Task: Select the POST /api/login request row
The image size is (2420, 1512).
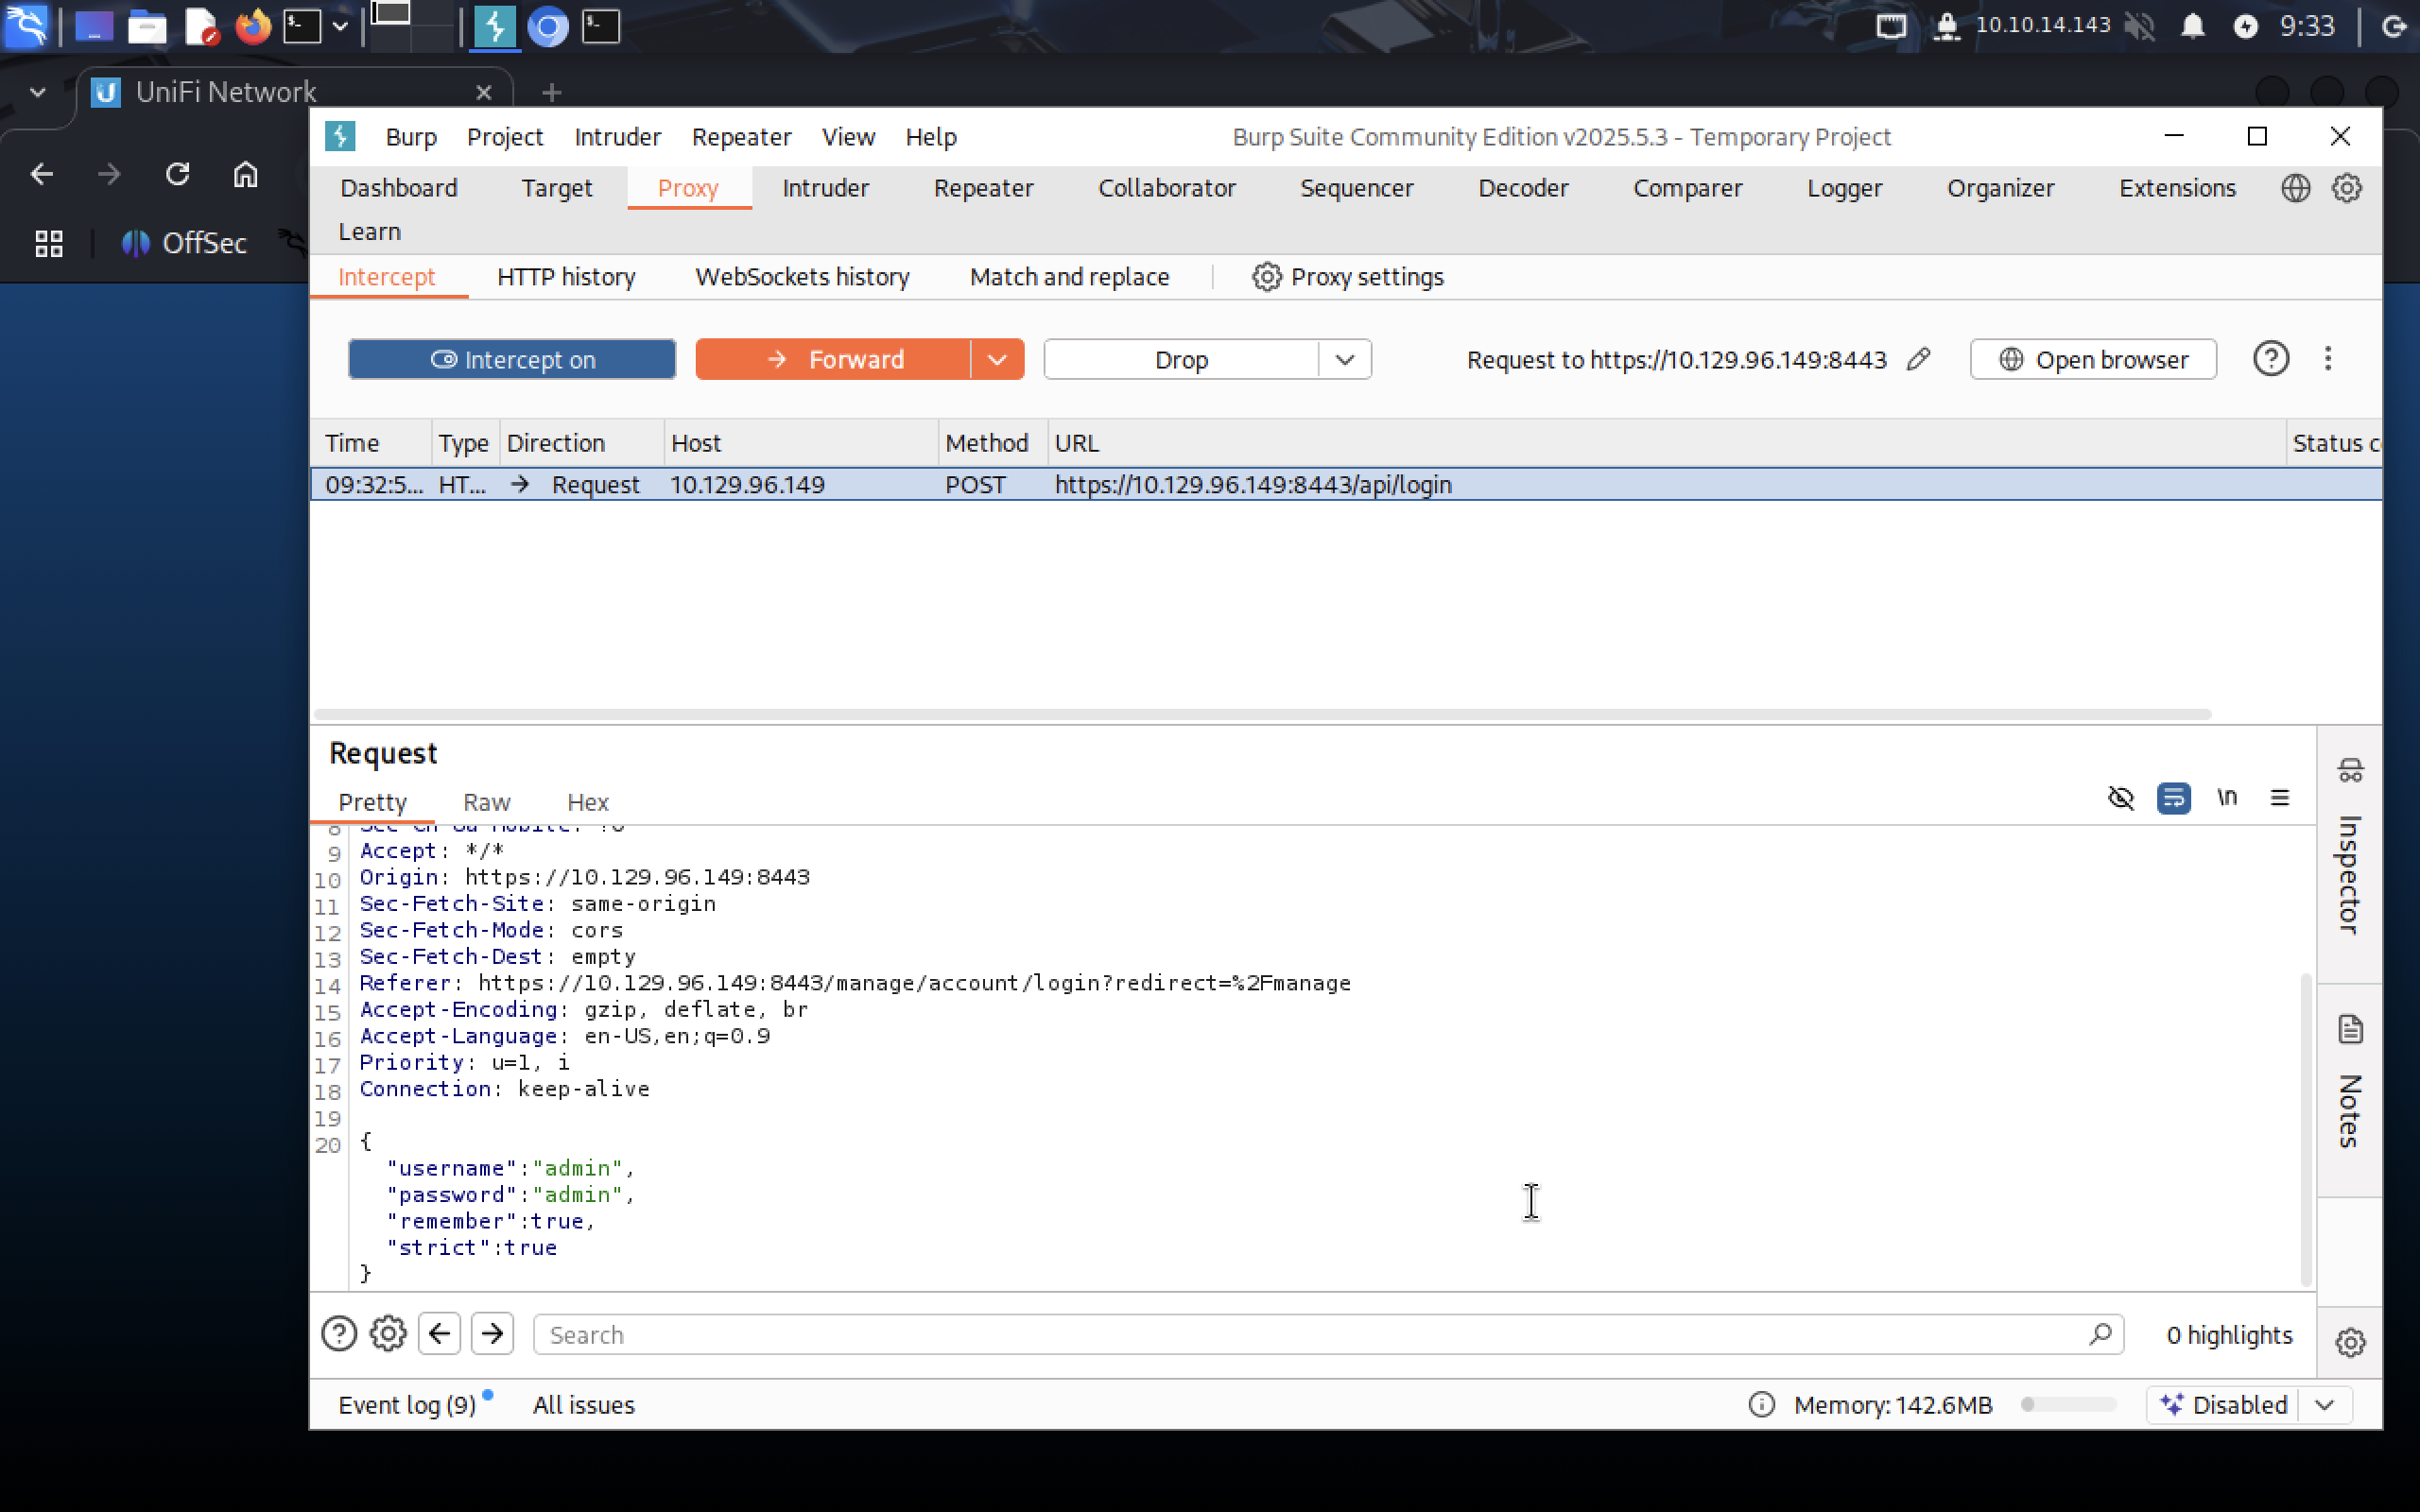Action: click(1345, 484)
